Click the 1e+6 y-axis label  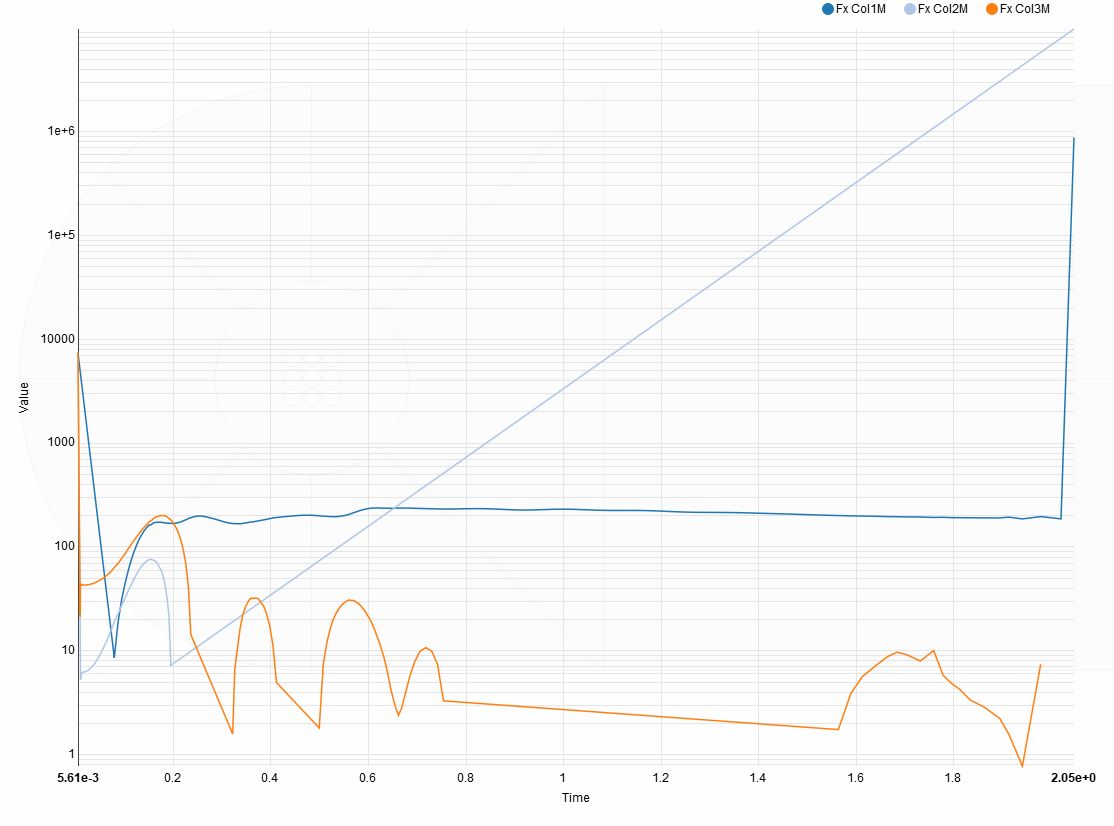(x=61, y=131)
